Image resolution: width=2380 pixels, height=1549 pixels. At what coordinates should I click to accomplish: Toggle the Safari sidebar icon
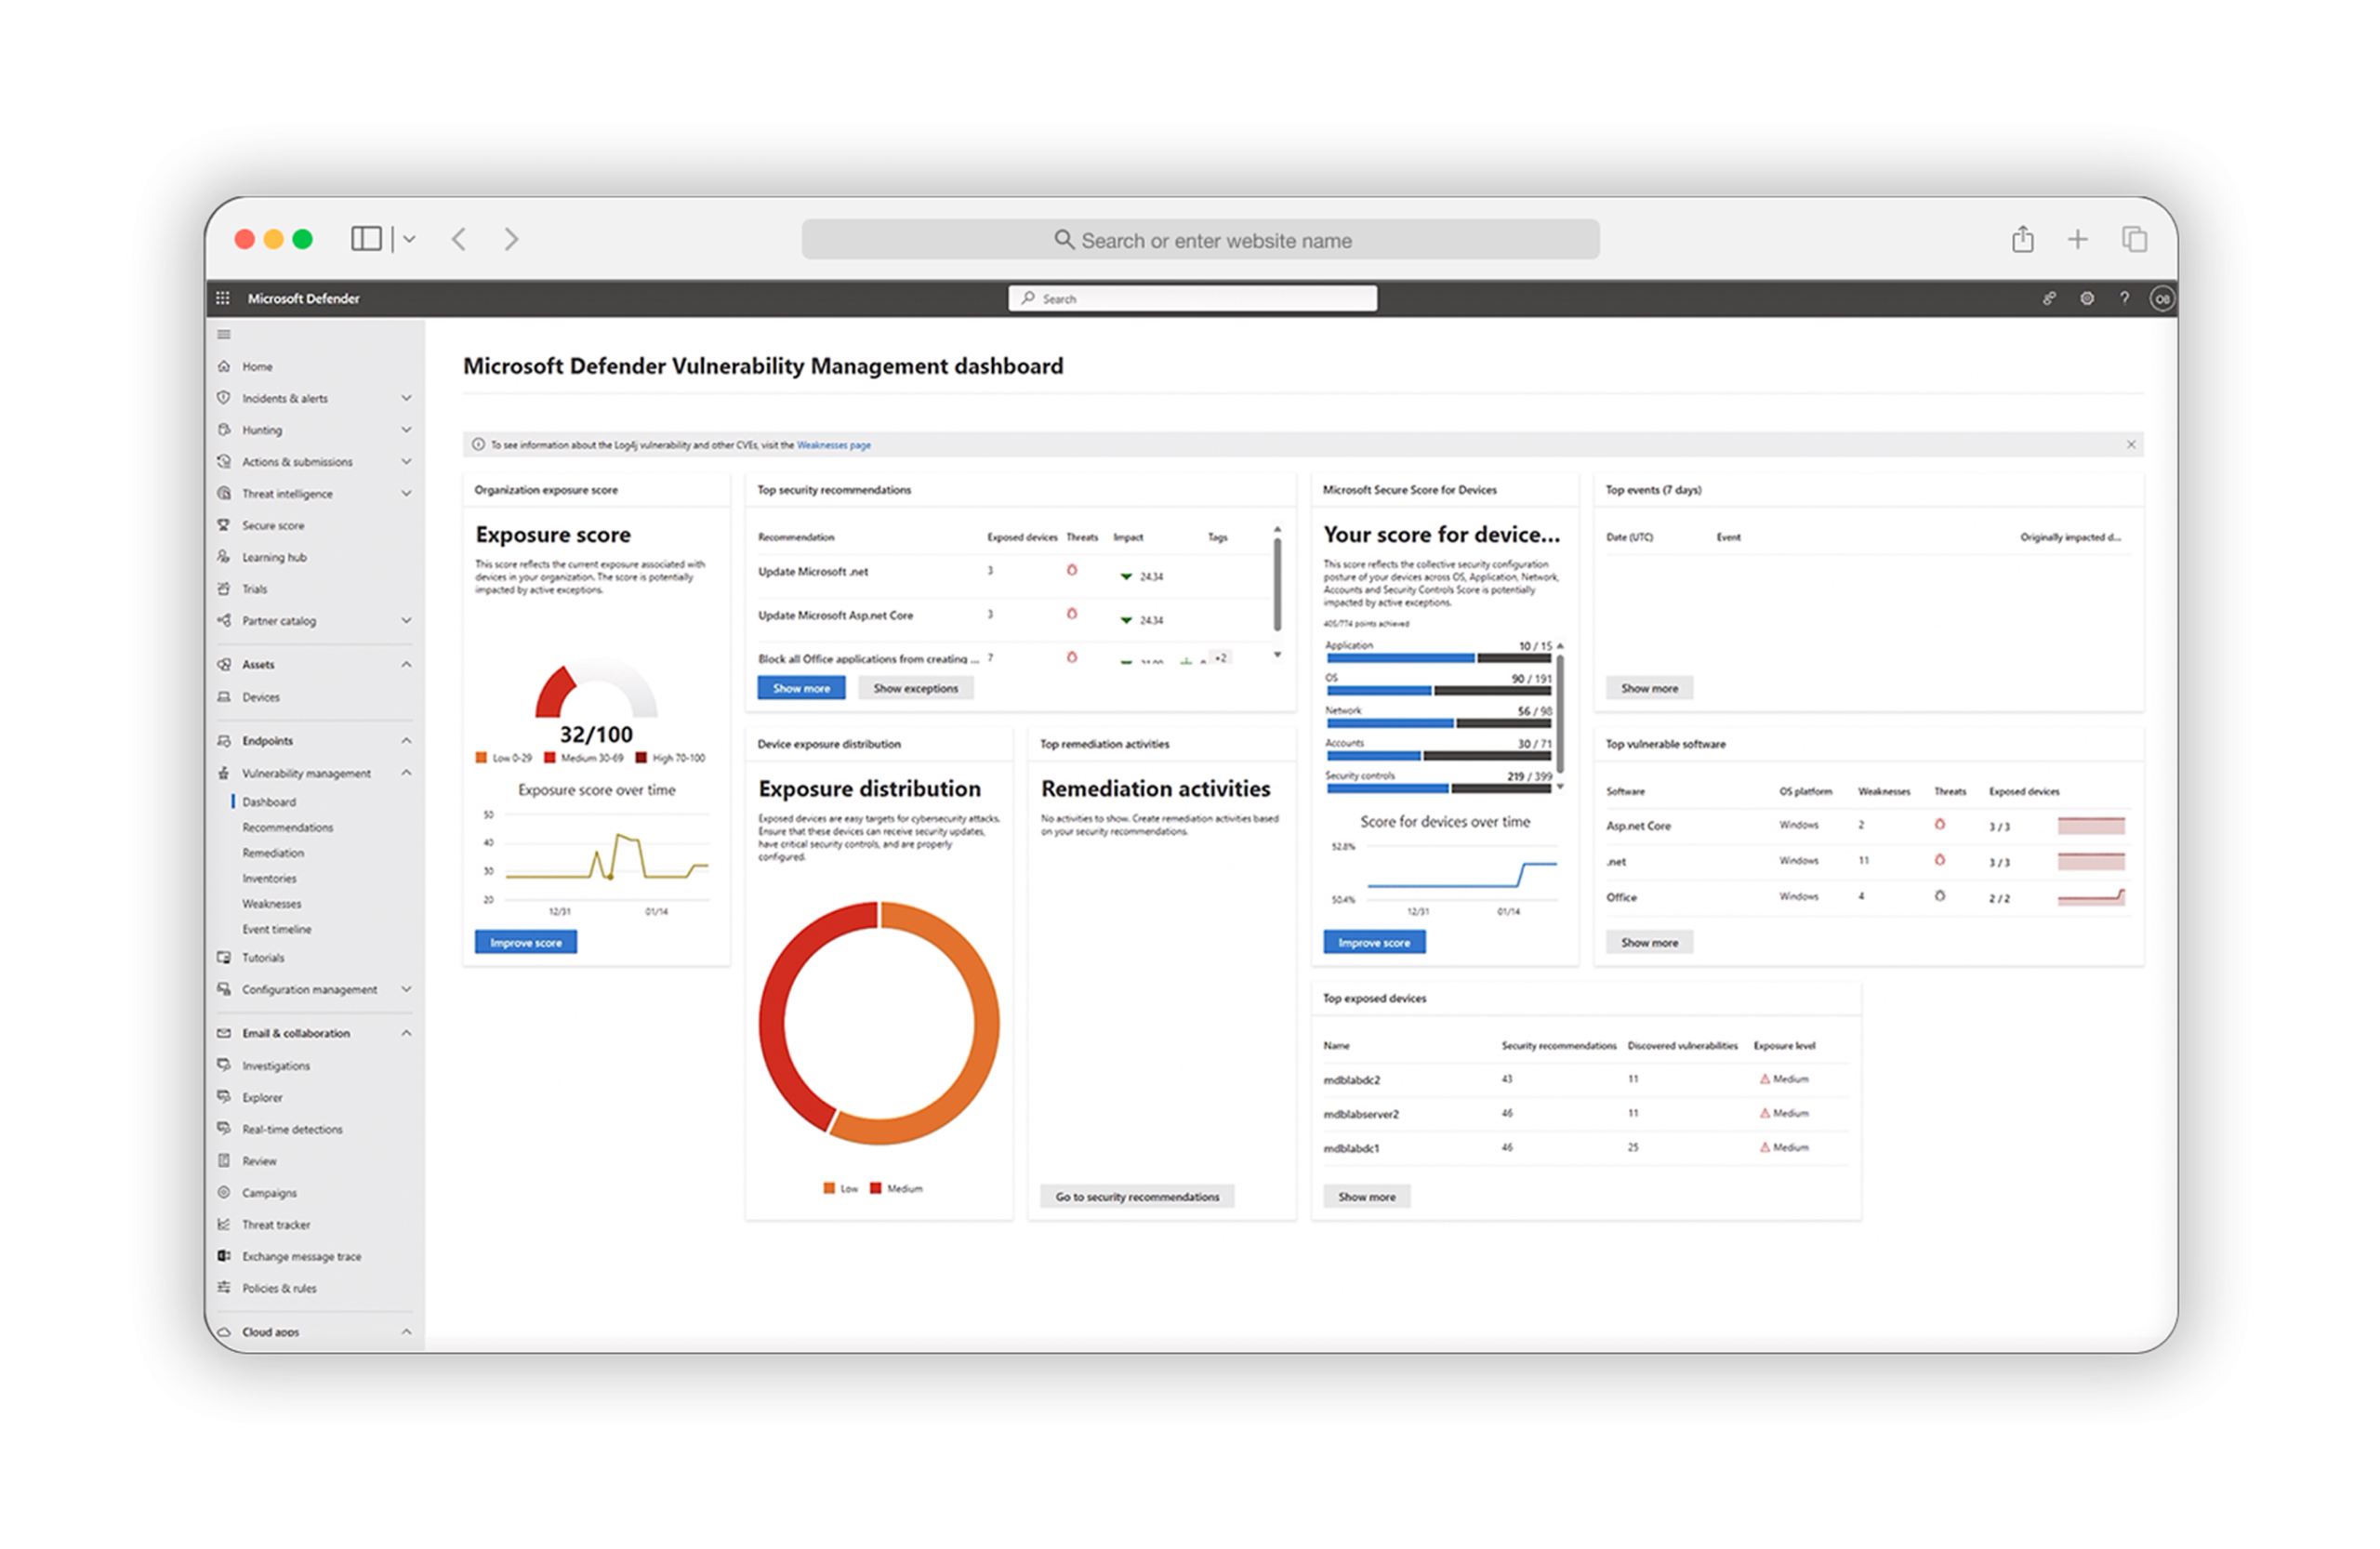366,238
